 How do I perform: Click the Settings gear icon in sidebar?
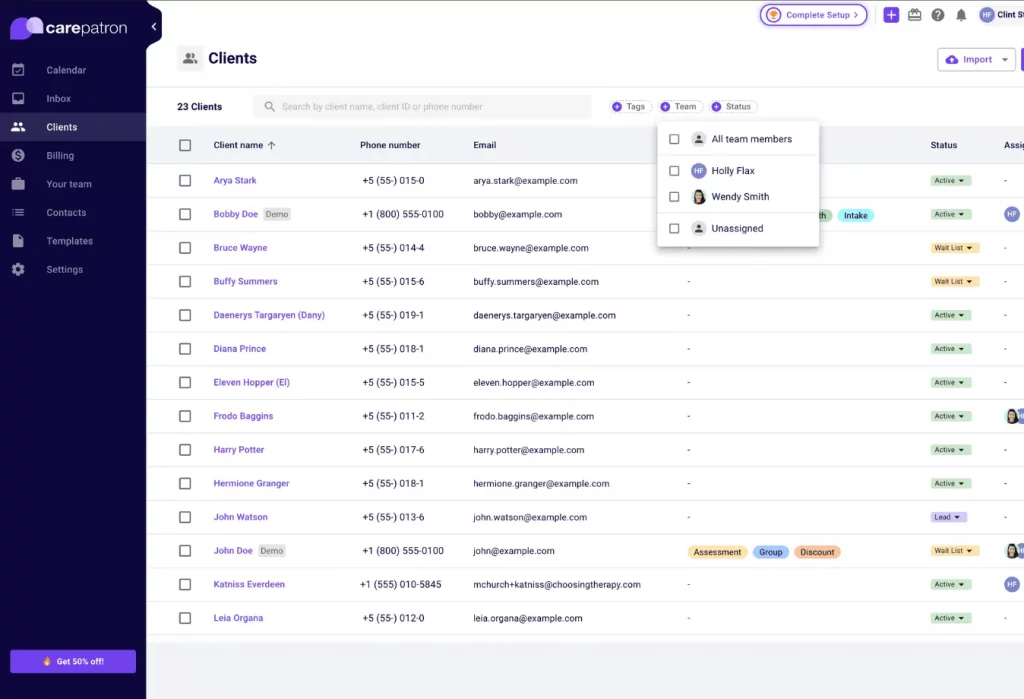coord(18,270)
